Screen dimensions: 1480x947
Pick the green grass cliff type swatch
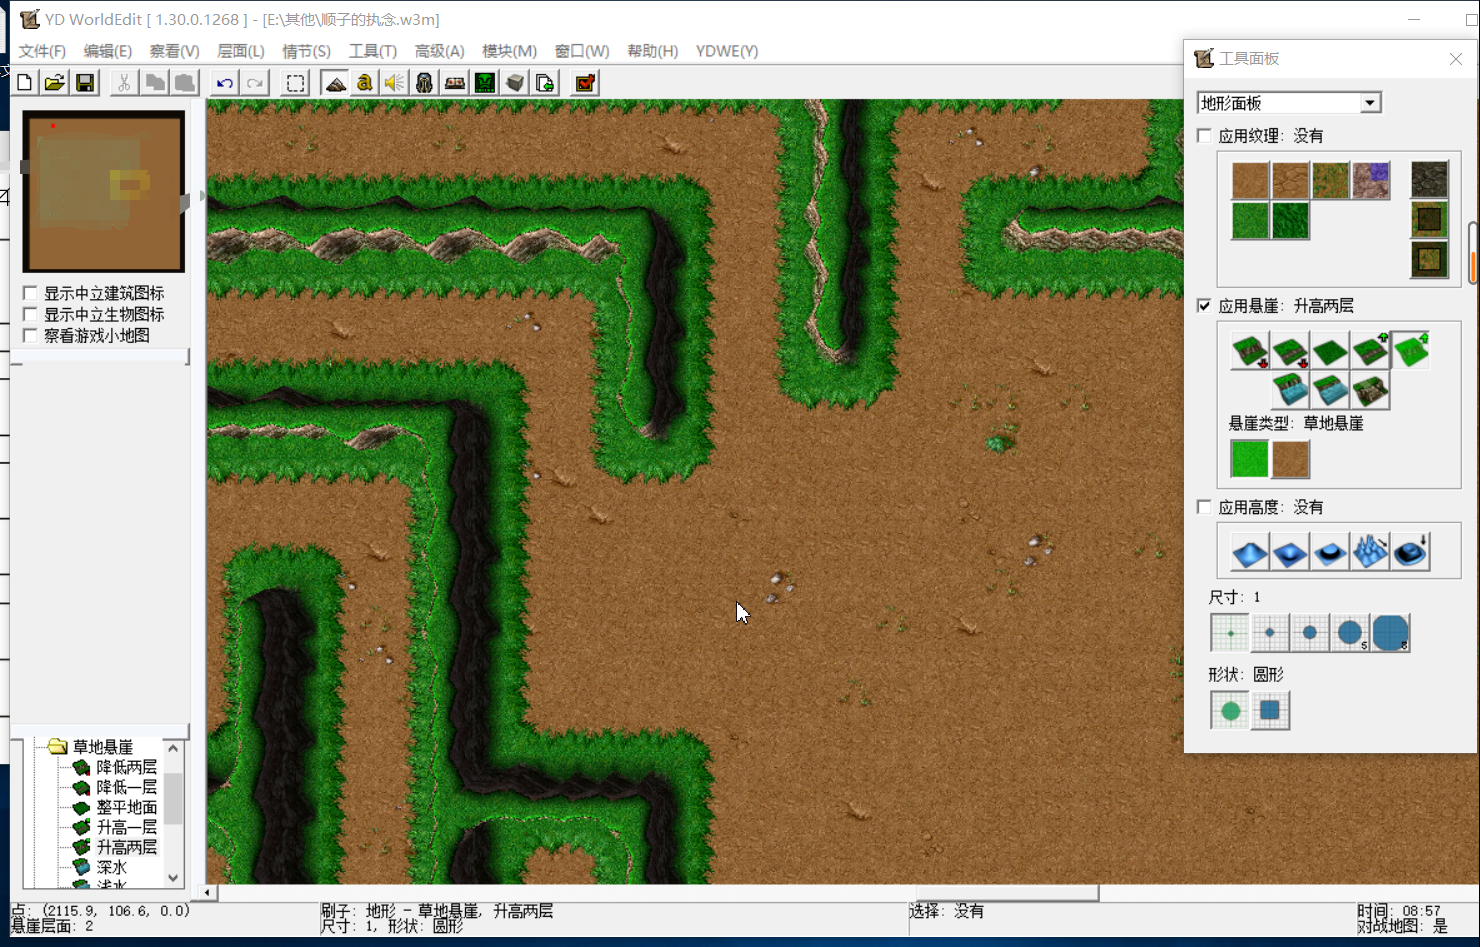[1250, 459]
